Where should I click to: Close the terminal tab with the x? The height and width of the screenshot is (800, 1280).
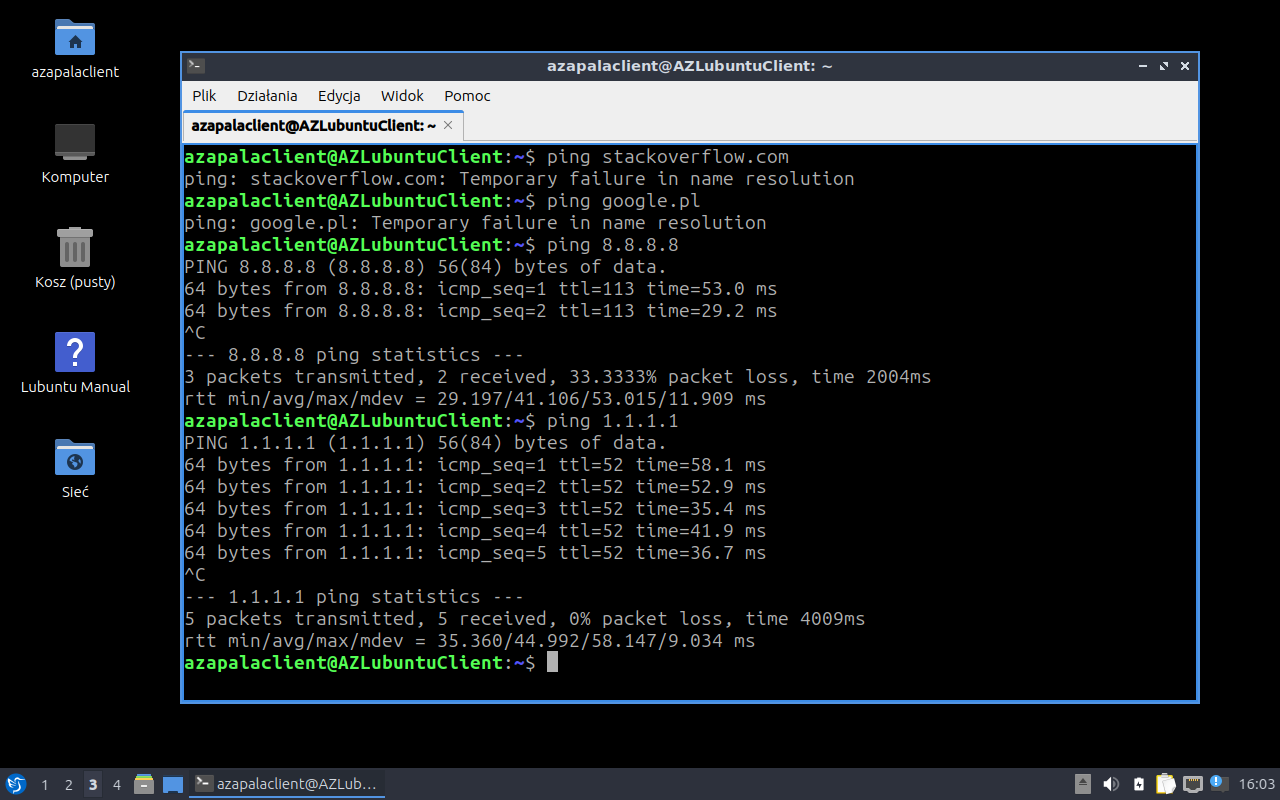coord(448,125)
